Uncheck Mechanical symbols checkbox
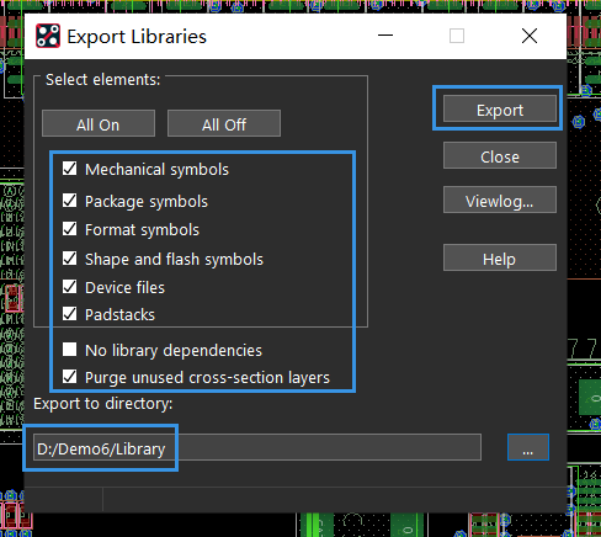602x538 pixels. pos(70,169)
